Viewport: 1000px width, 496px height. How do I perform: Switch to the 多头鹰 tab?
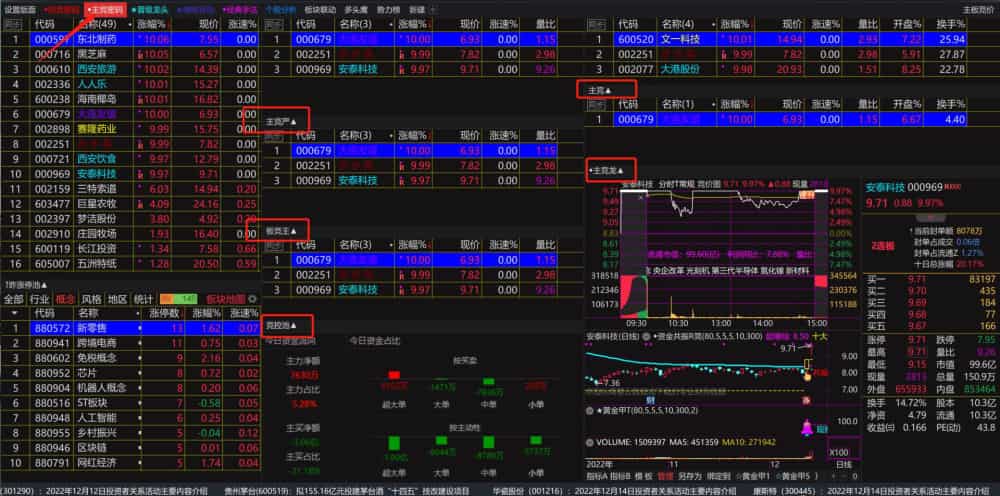tap(356, 10)
